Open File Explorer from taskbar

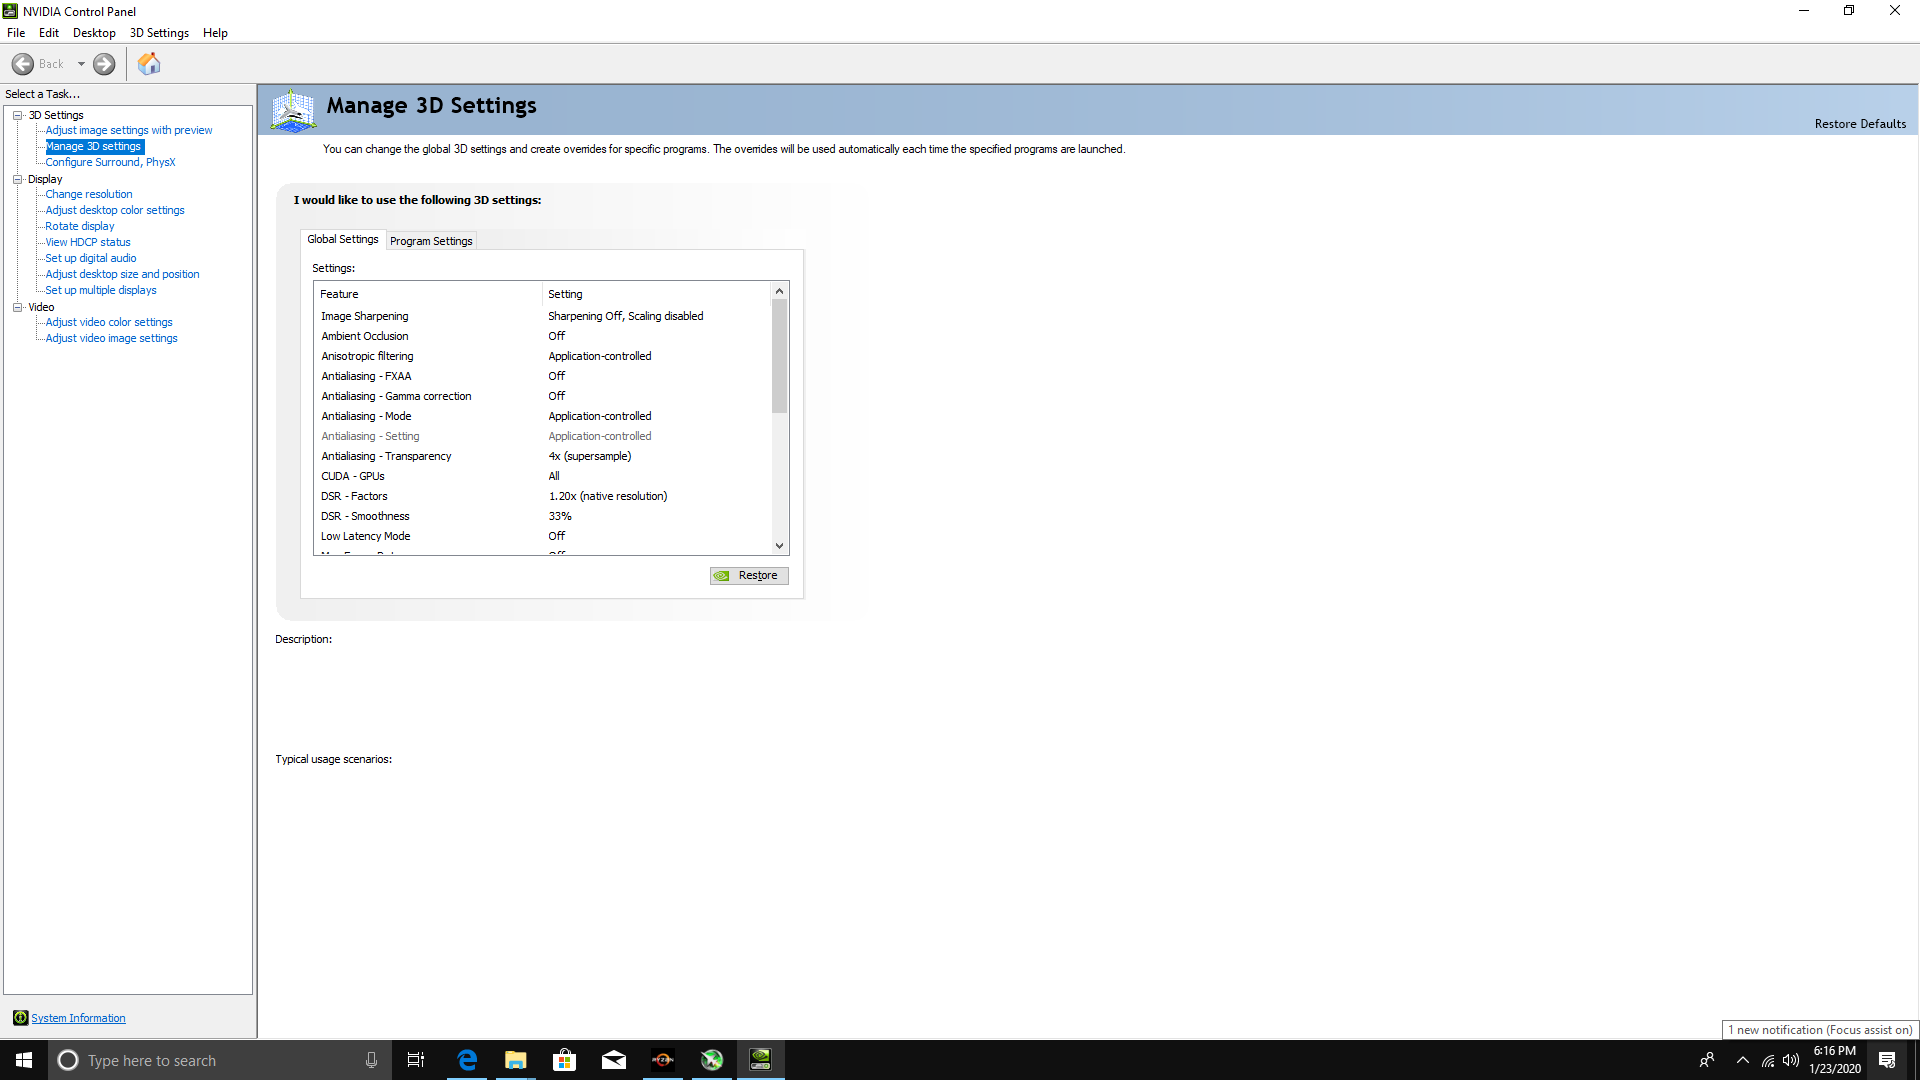(515, 1060)
